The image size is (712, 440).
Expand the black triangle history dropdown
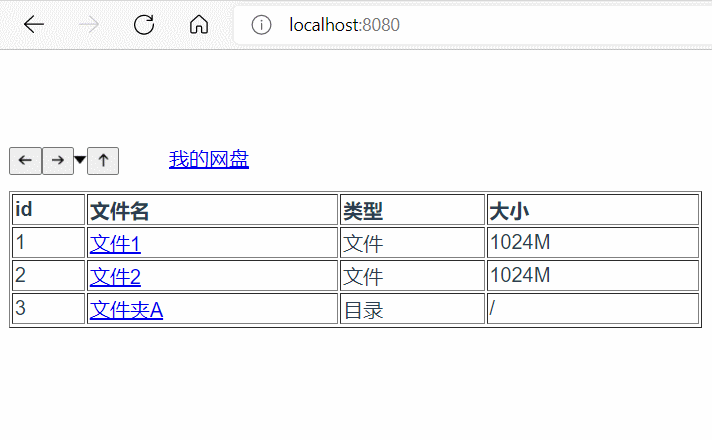click(80, 160)
